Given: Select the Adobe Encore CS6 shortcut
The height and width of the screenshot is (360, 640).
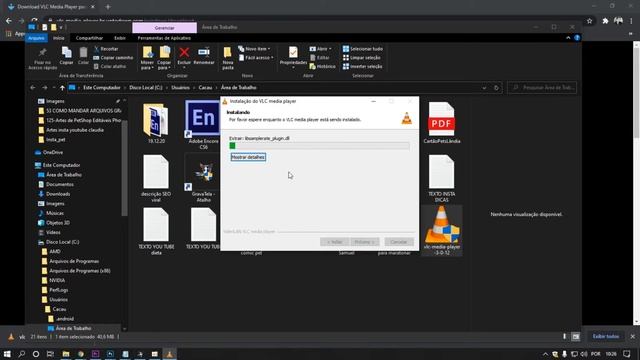Looking at the screenshot, I should (203, 124).
